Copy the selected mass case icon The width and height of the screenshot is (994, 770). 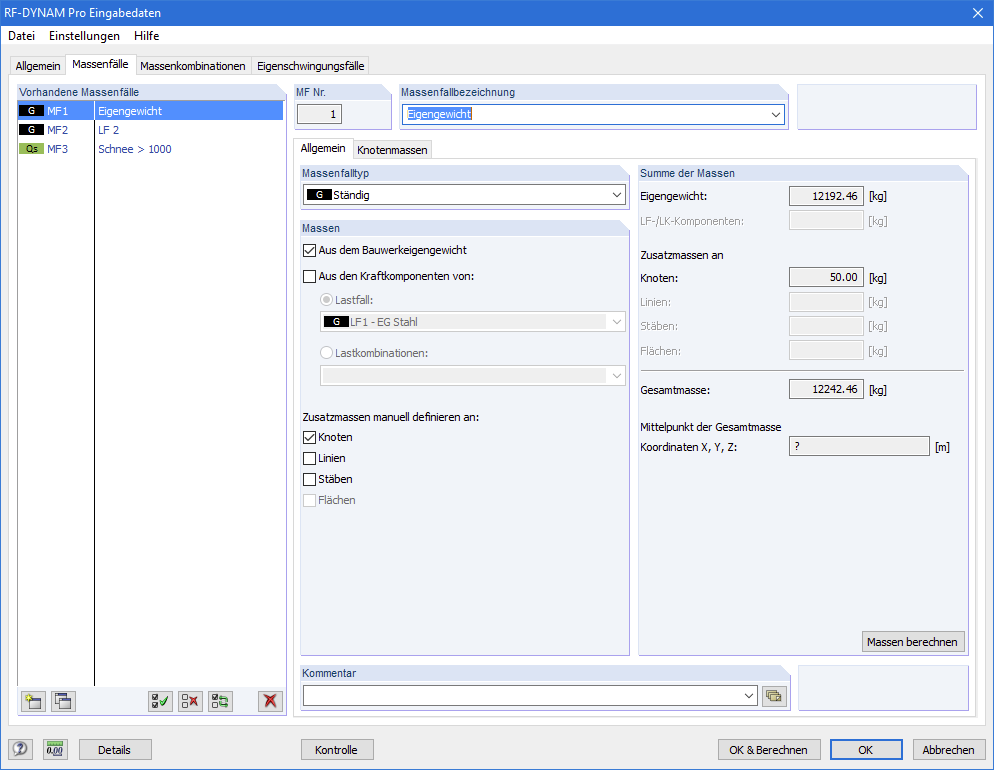pyautogui.click(x=63, y=701)
